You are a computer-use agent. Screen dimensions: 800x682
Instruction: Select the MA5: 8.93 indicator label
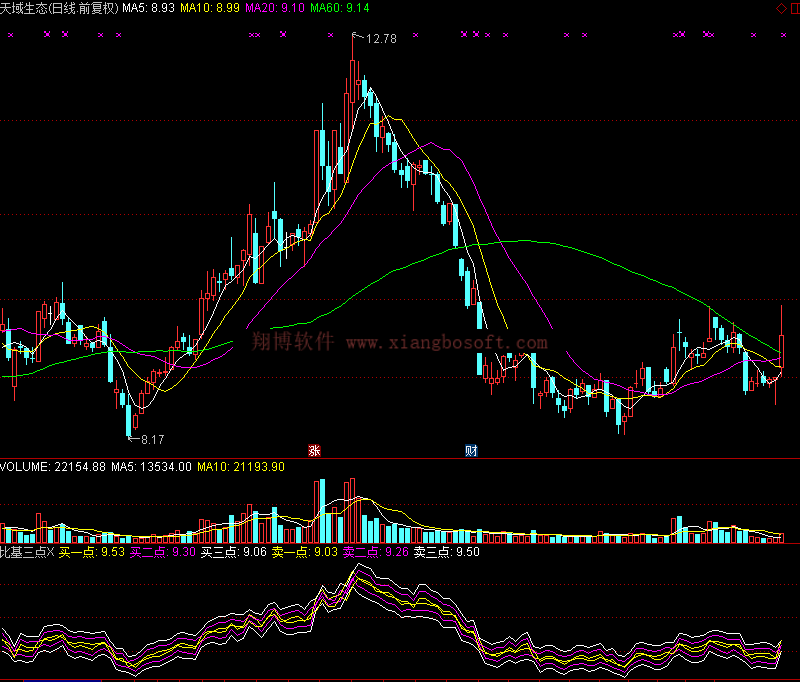(x=148, y=8)
